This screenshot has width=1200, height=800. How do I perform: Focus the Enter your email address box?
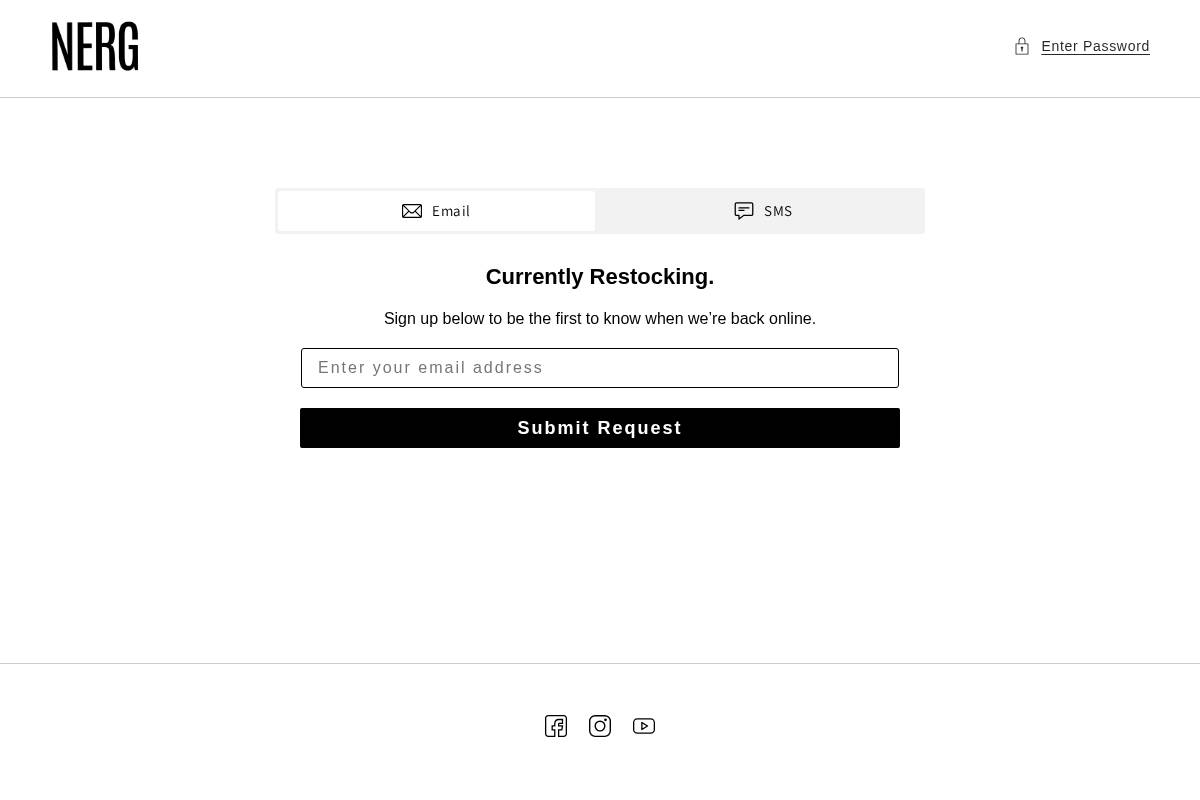tap(600, 368)
